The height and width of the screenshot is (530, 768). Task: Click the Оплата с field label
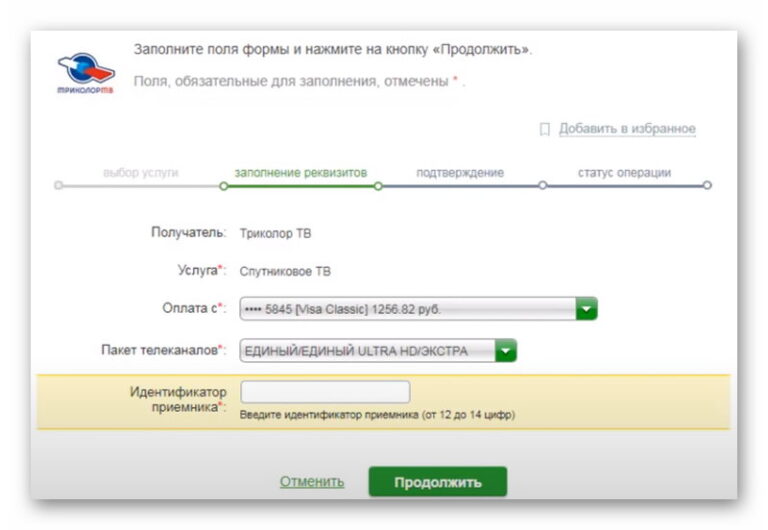(194, 308)
